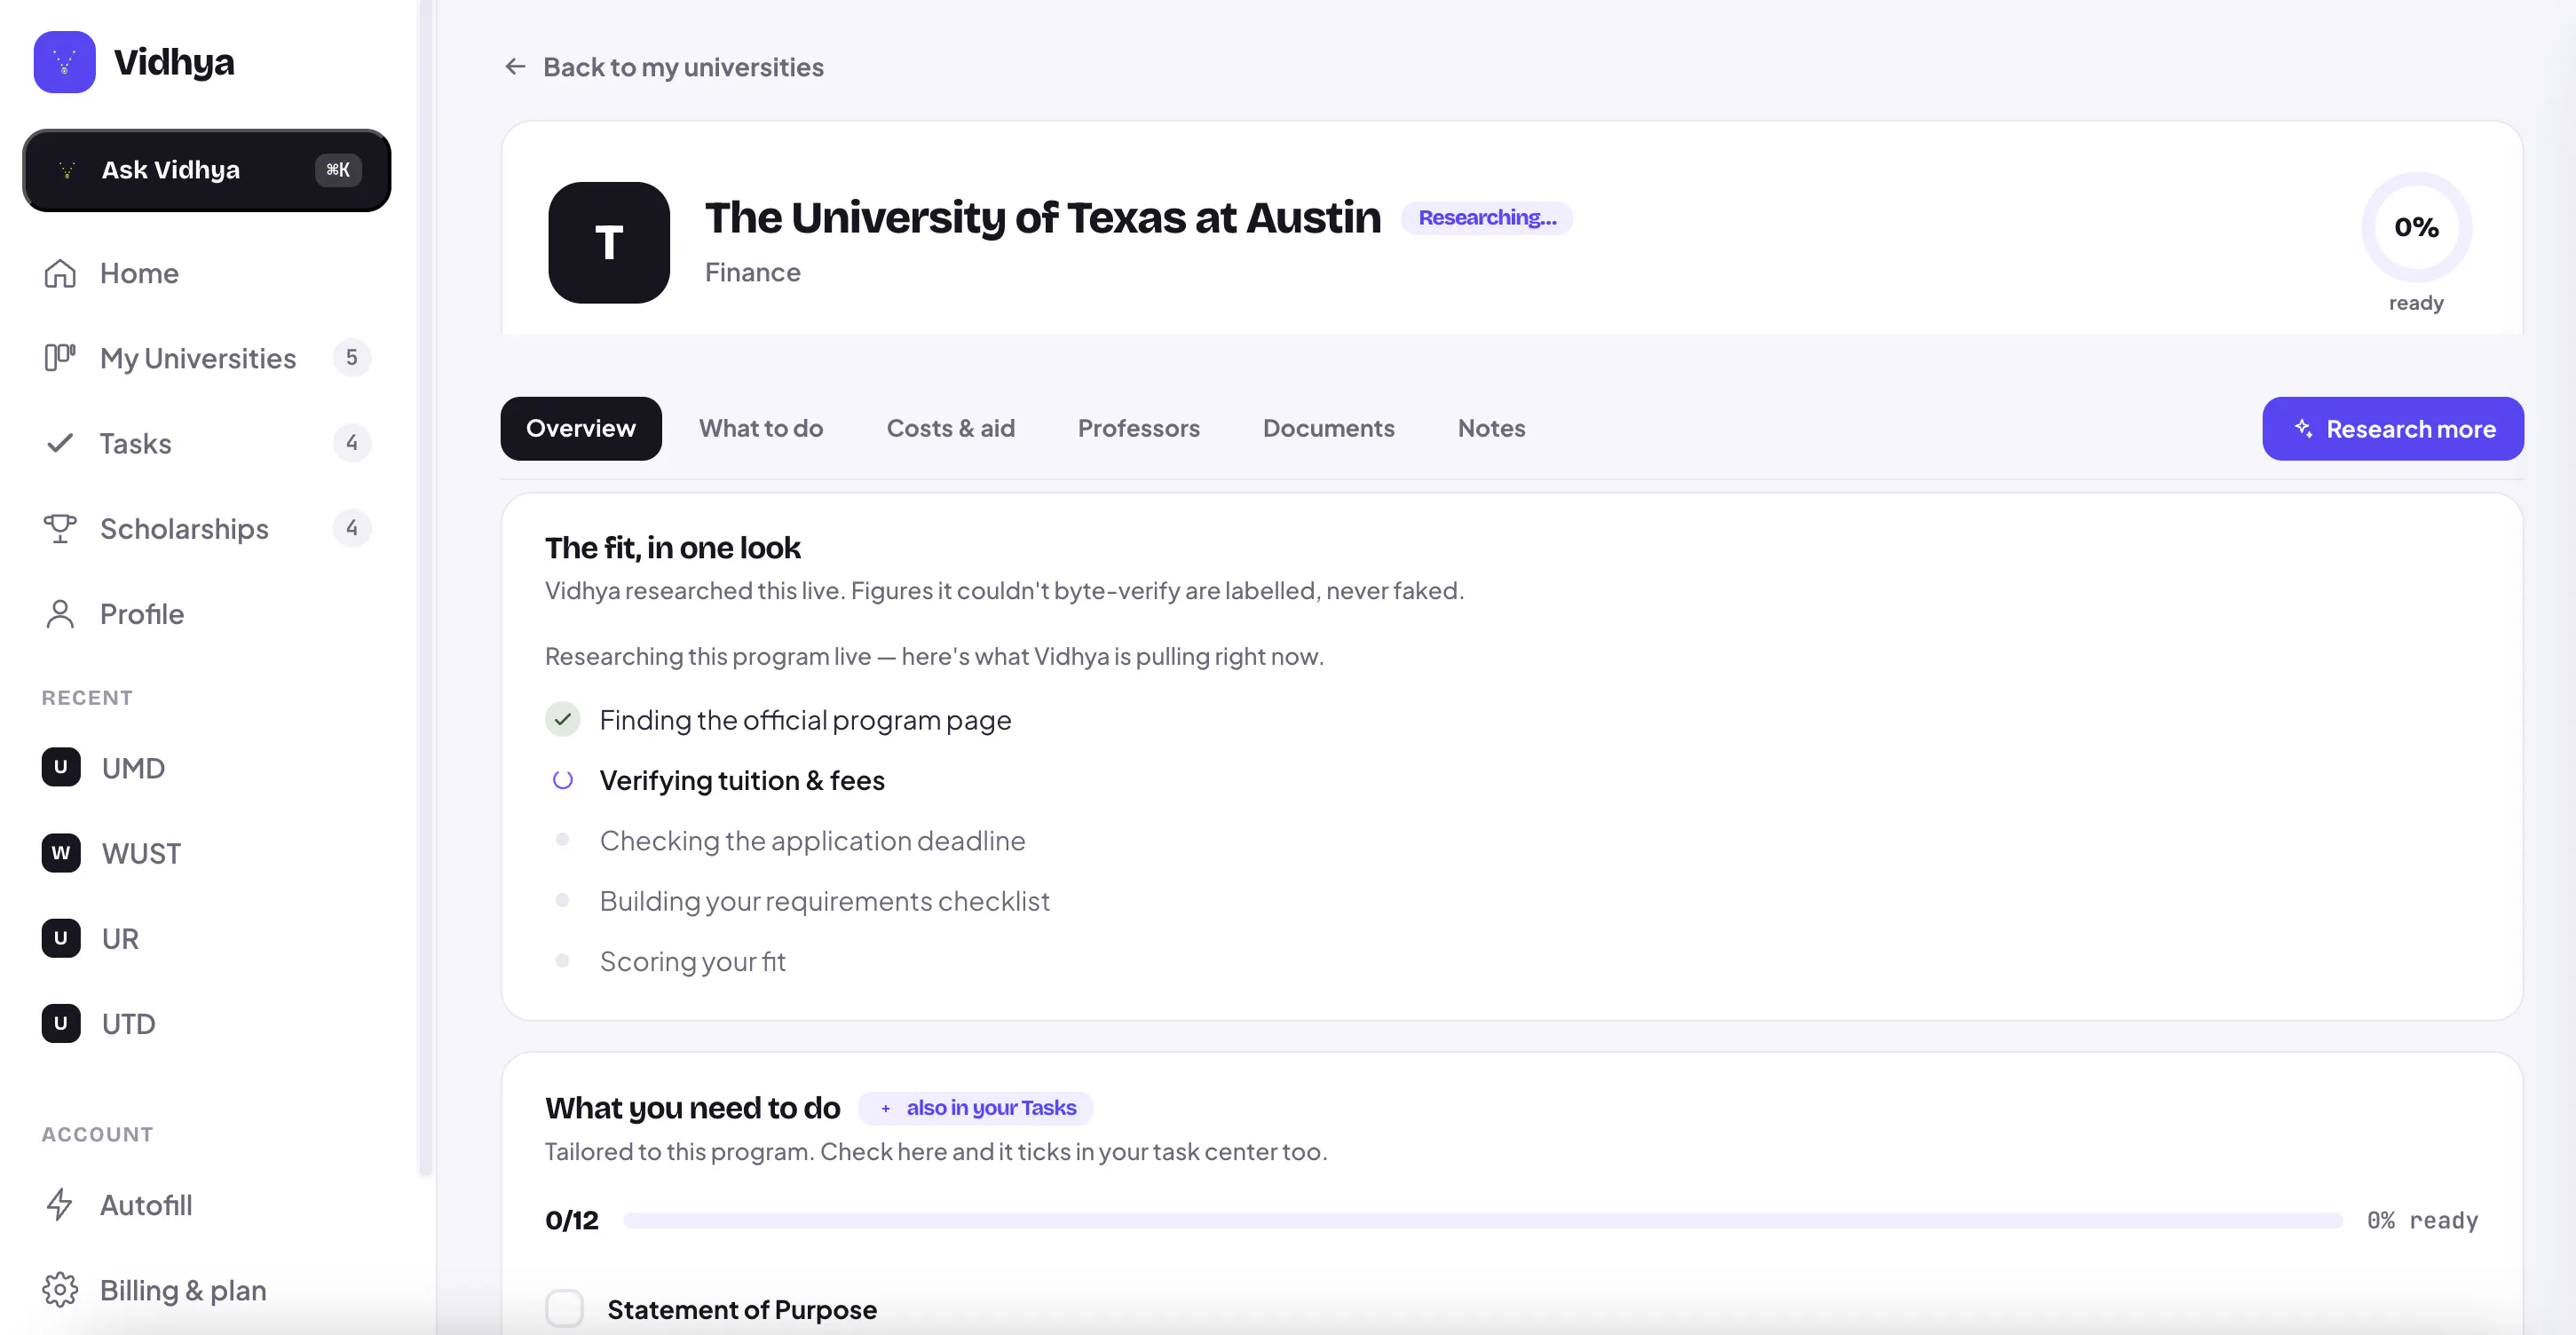Click the WUST recent avatar icon

(x=61, y=853)
